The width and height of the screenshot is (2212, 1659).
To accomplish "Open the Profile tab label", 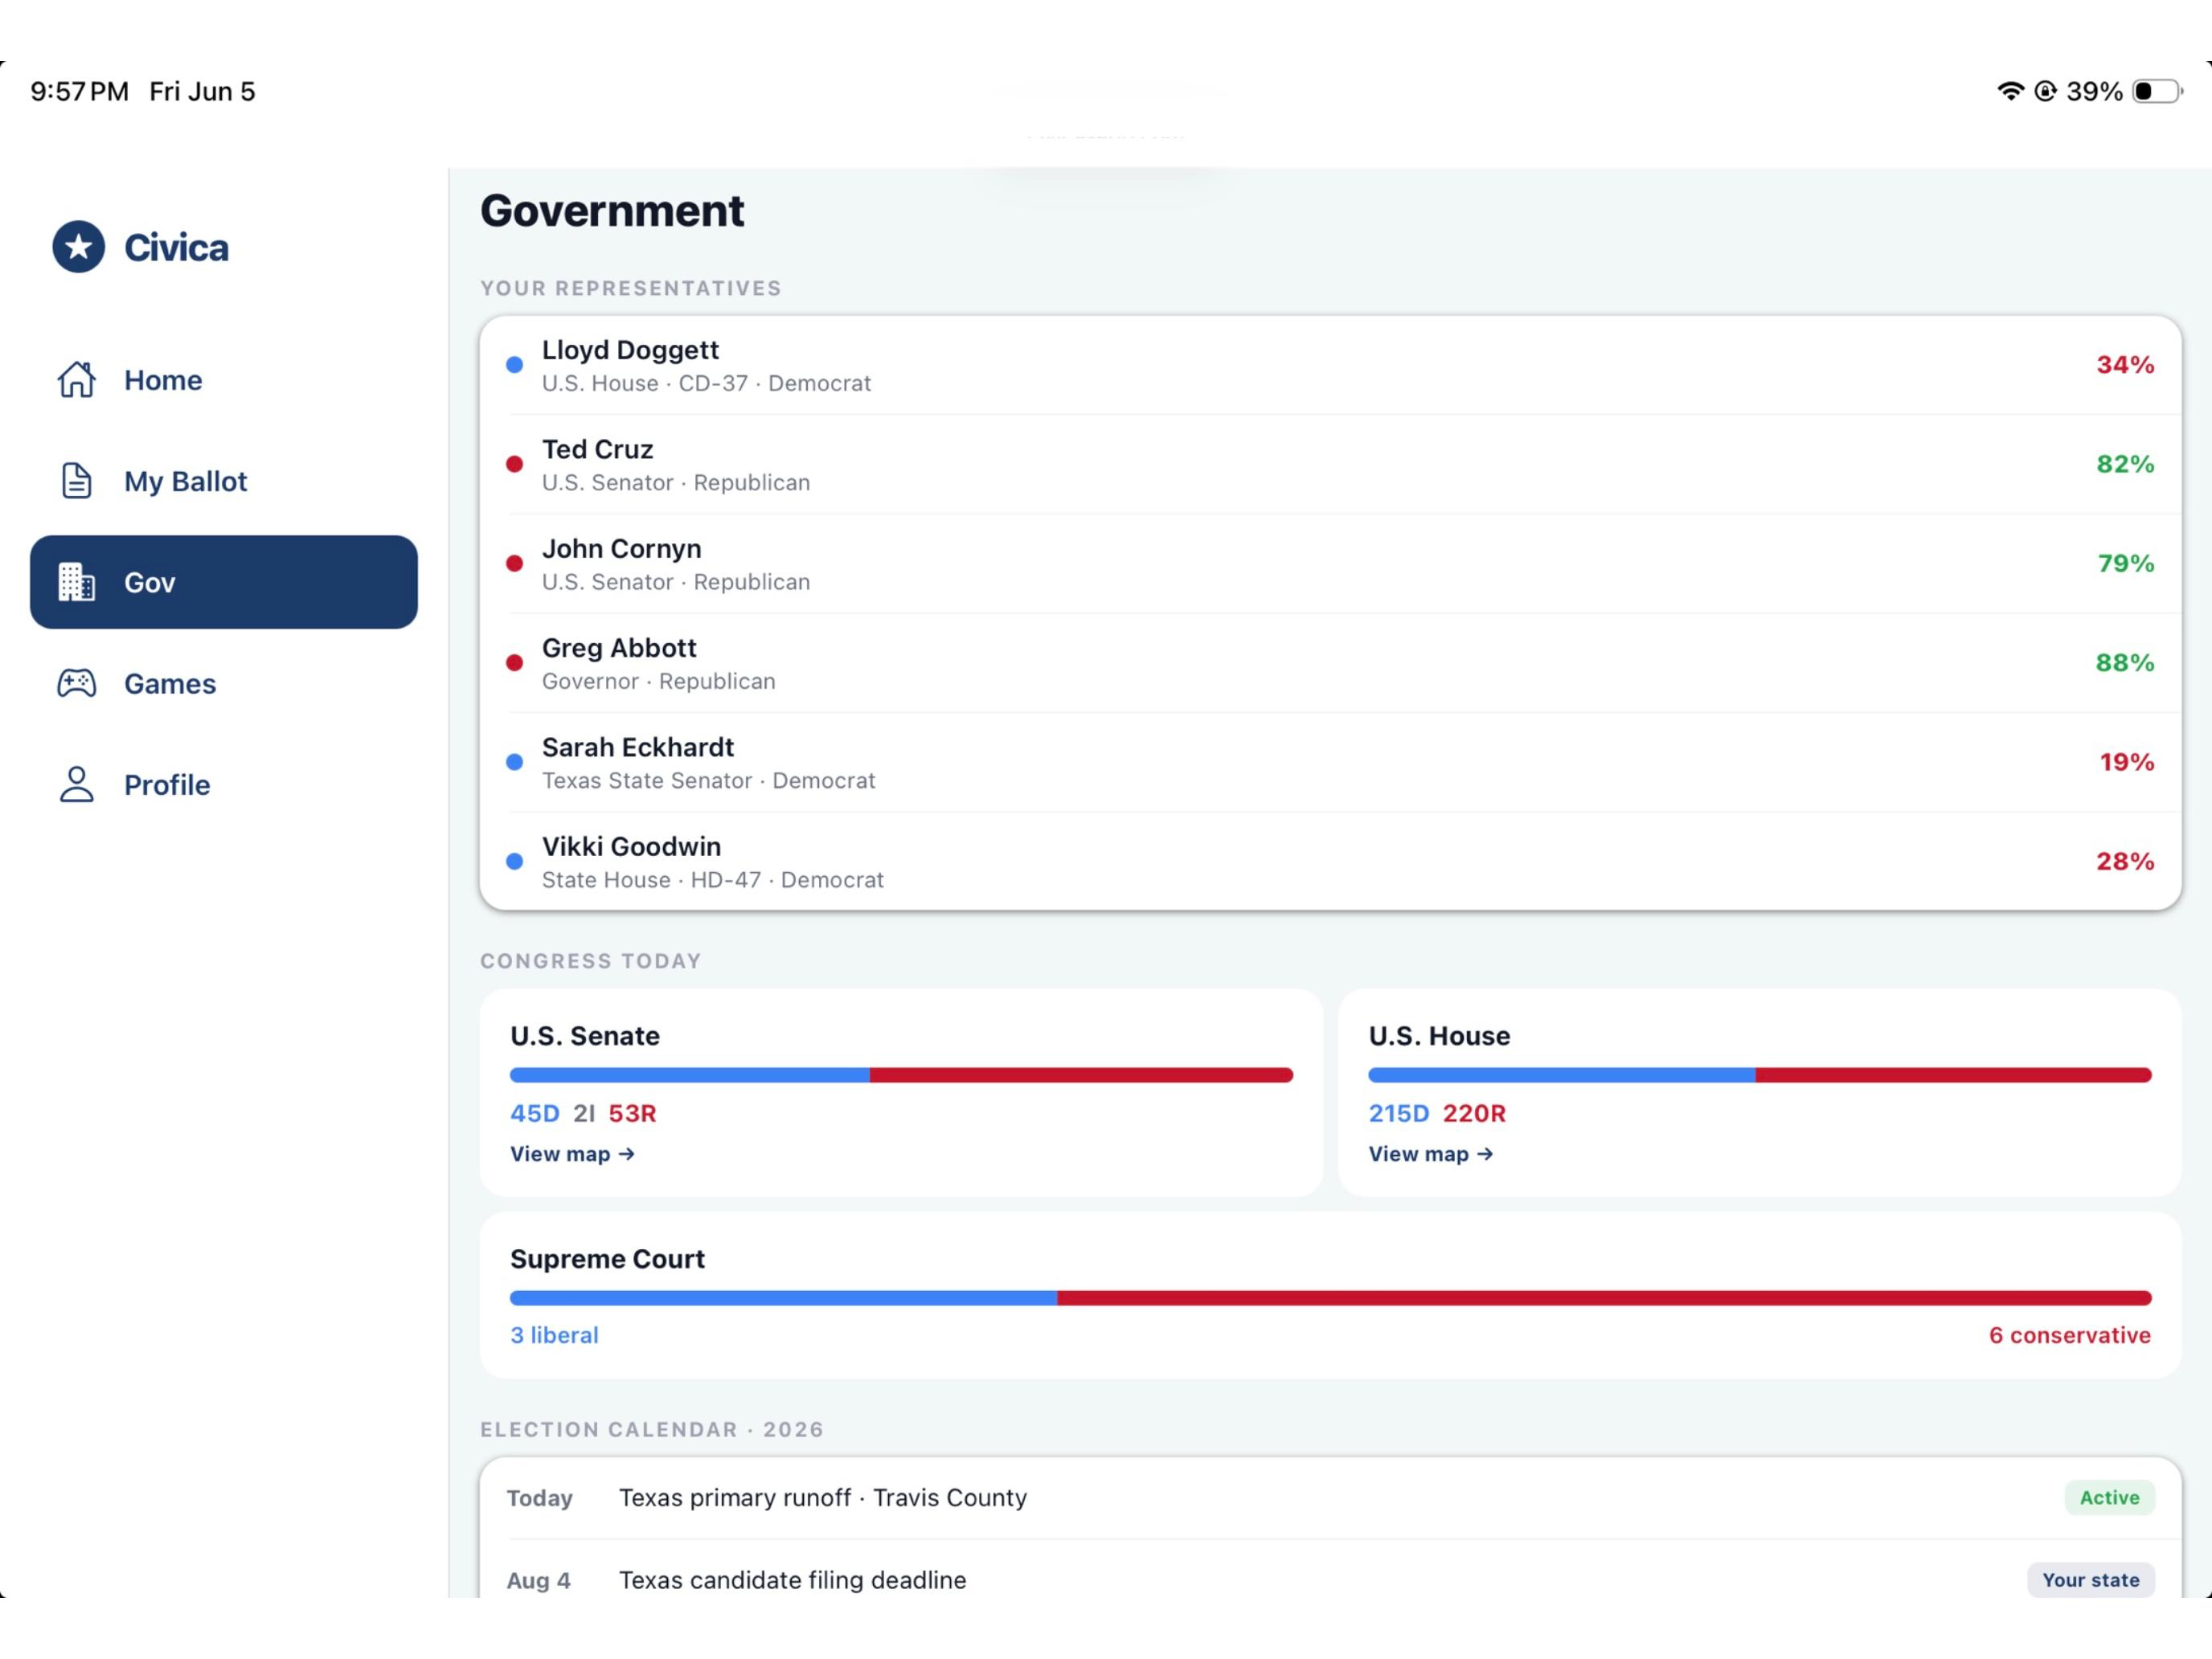I will point(167,784).
